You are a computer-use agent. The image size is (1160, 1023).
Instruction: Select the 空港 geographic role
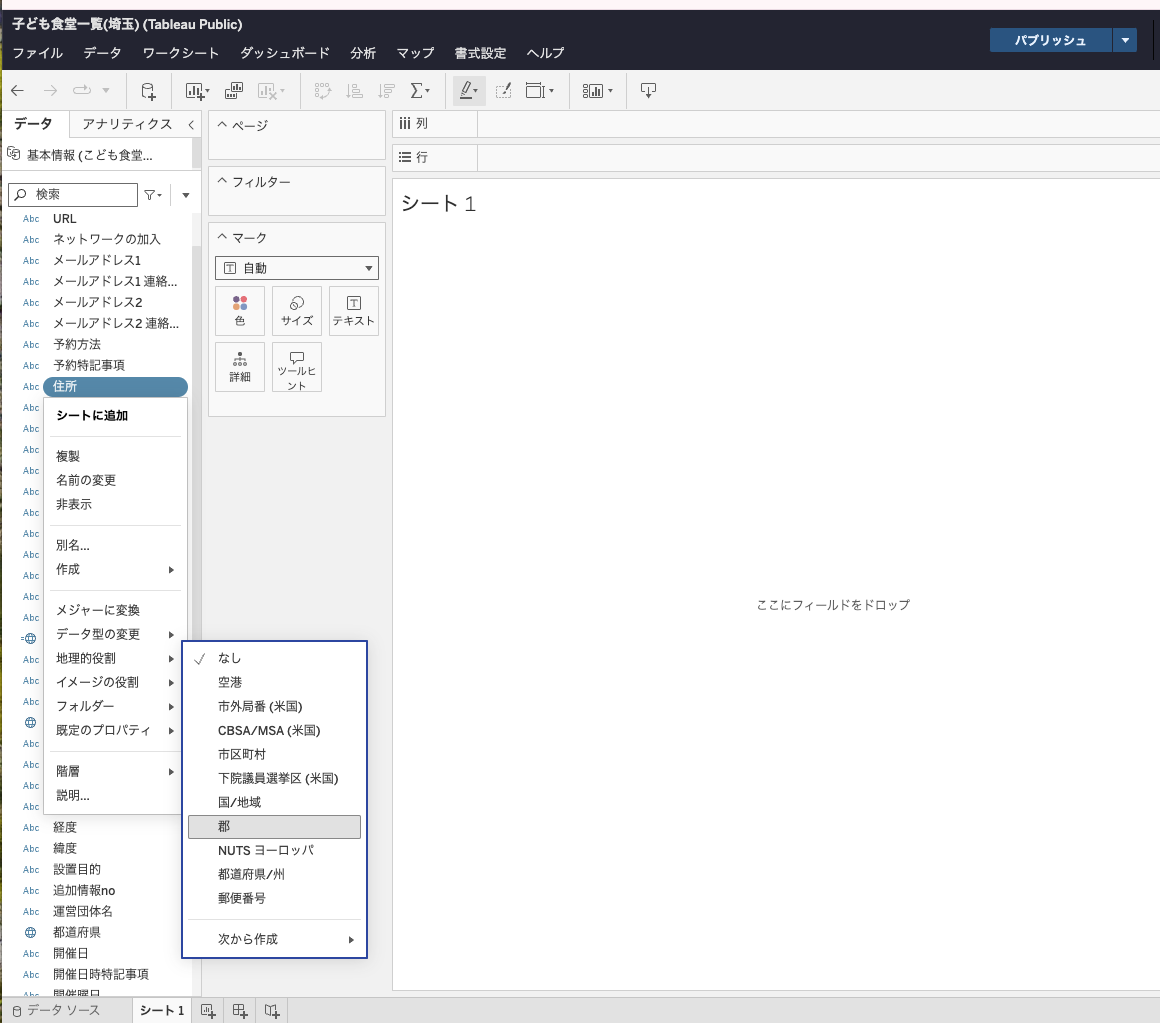tap(274, 683)
